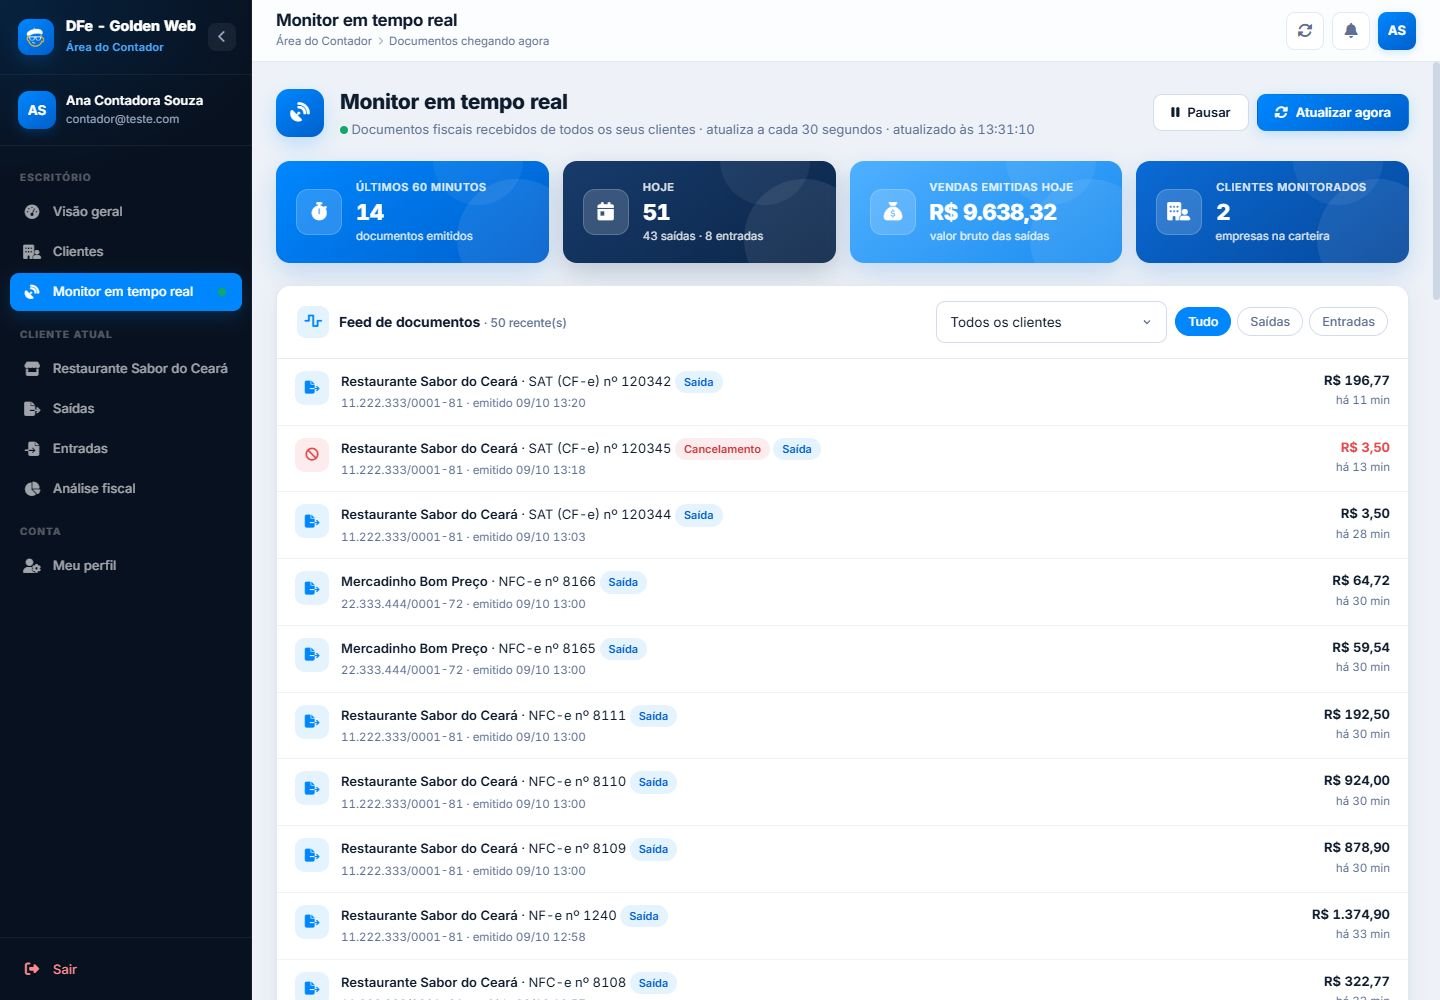Click the document icon on NFC-e nº 8166 row
1440x1000 pixels.
pyautogui.click(x=312, y=588)
